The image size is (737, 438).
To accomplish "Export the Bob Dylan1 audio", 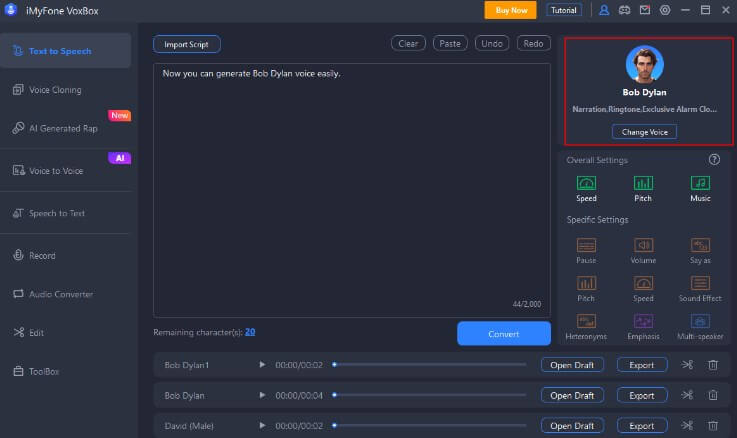I will click(x=642, y=365).
